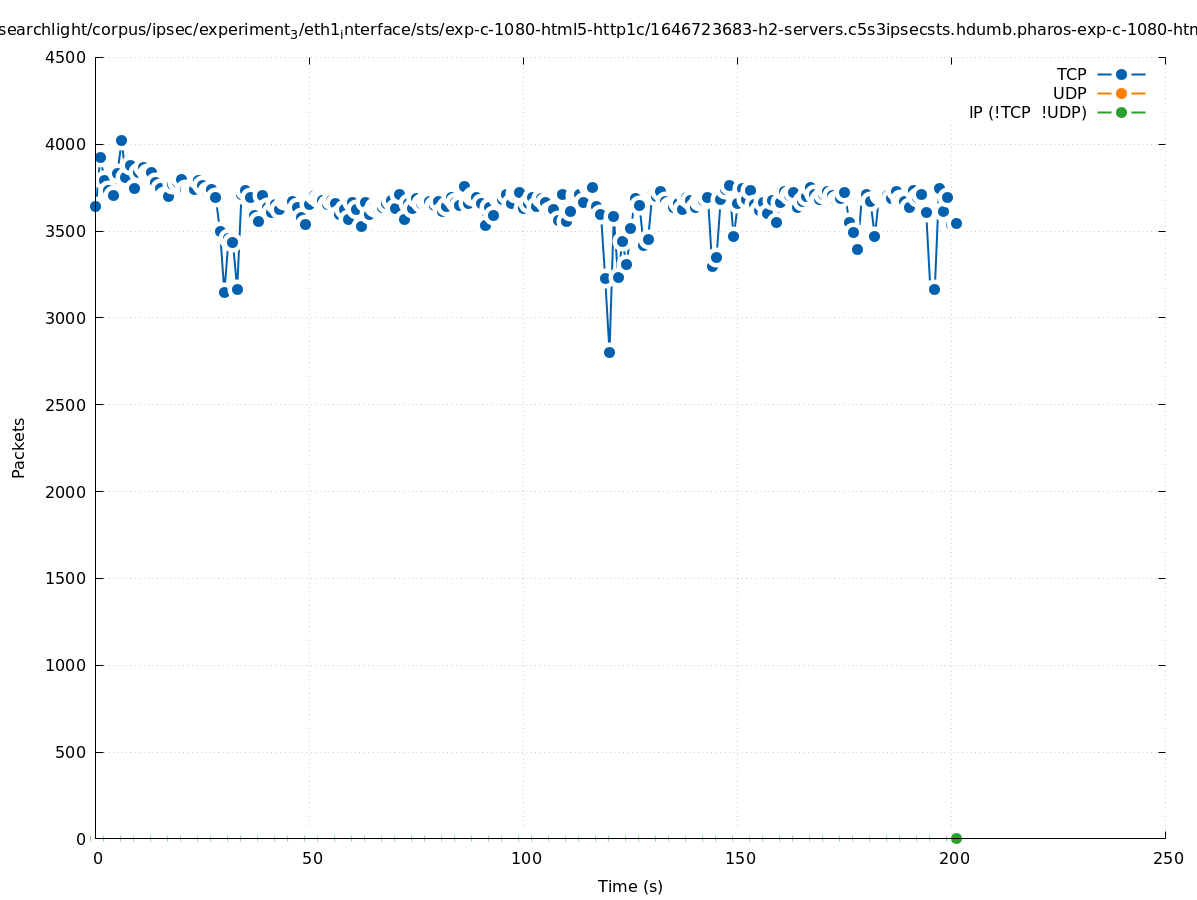This screenshot has height=900, width=1197.
Task: Select the UDP legend label text
Action: [1069, 93]
